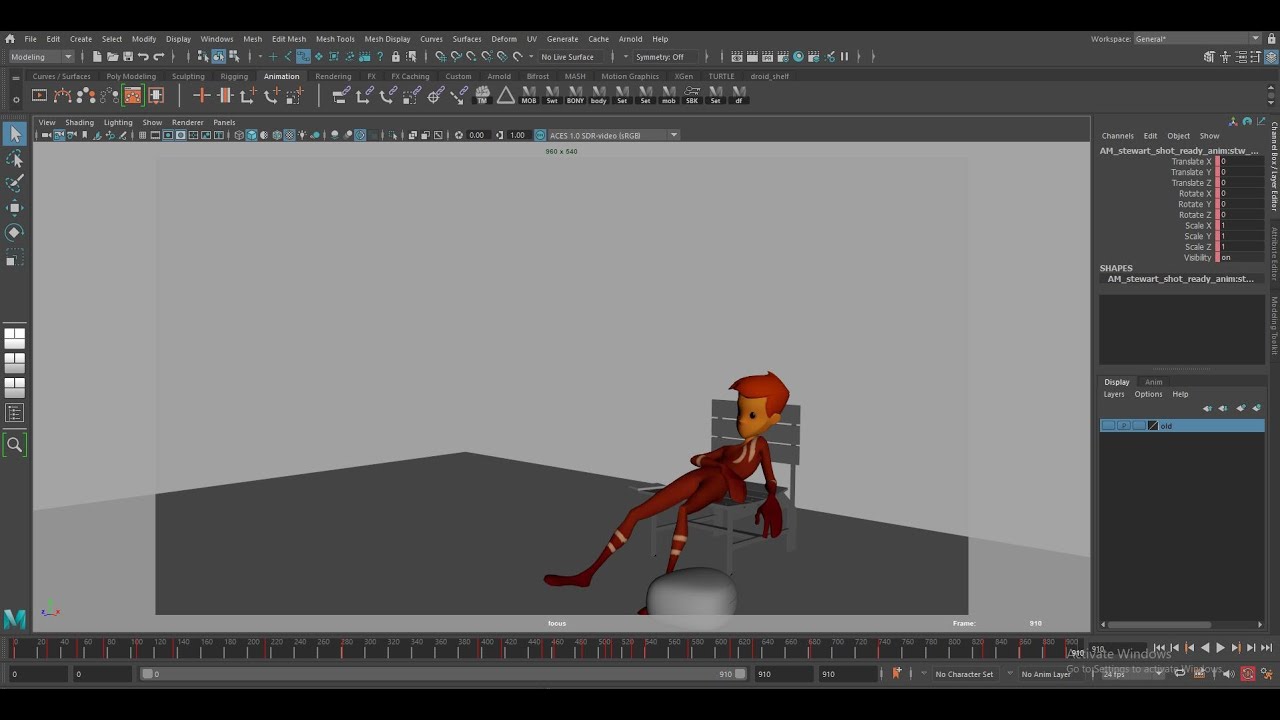The image size is (1280, 720).
Task: Toggle the audio mute speaker icon
Action: click(1229, 674)
